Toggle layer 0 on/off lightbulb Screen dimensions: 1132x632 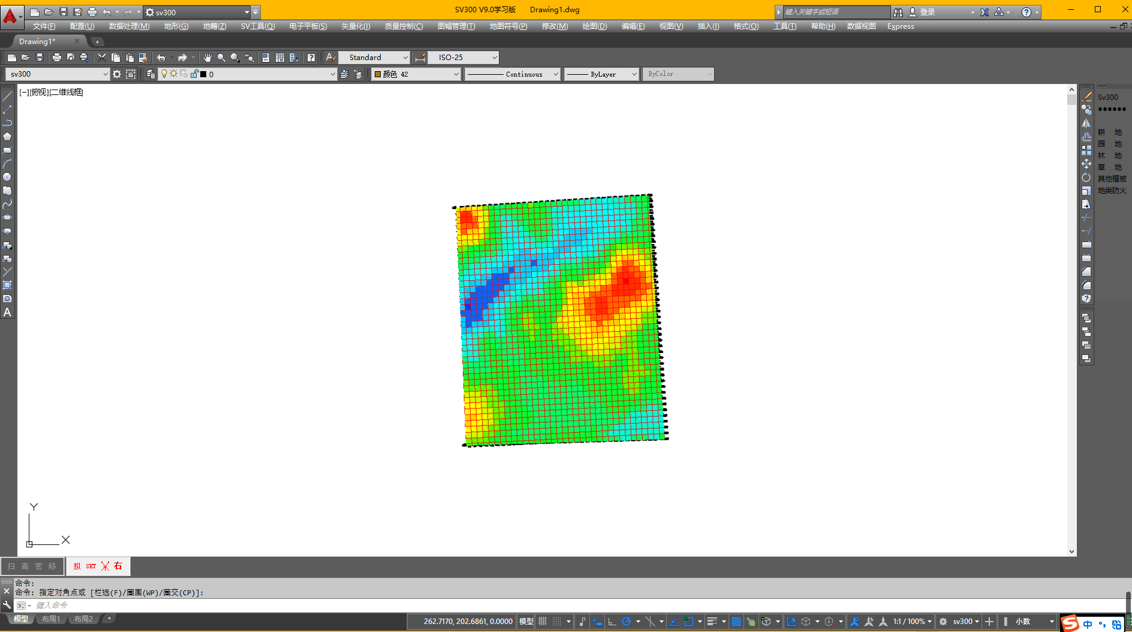click(x=164, y=74)
